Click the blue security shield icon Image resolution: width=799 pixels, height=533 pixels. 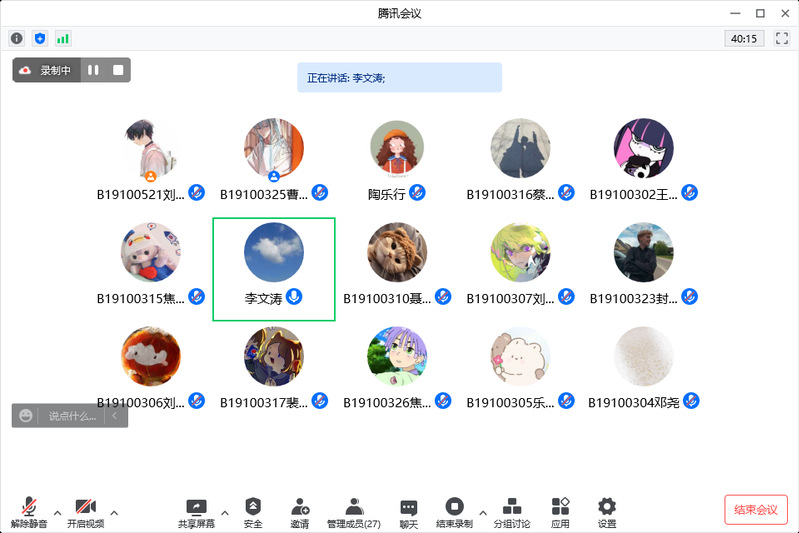click(x=40, y=38)
